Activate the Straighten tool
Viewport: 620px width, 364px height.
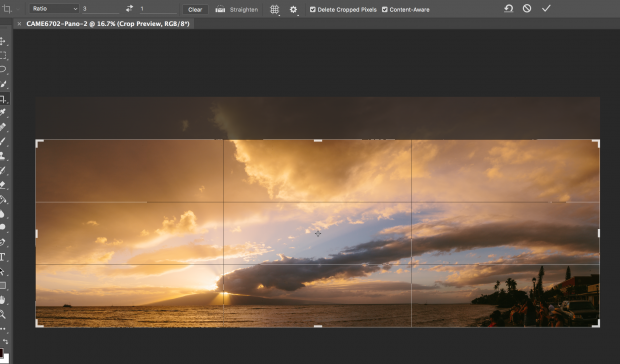[x=236, y=9]
